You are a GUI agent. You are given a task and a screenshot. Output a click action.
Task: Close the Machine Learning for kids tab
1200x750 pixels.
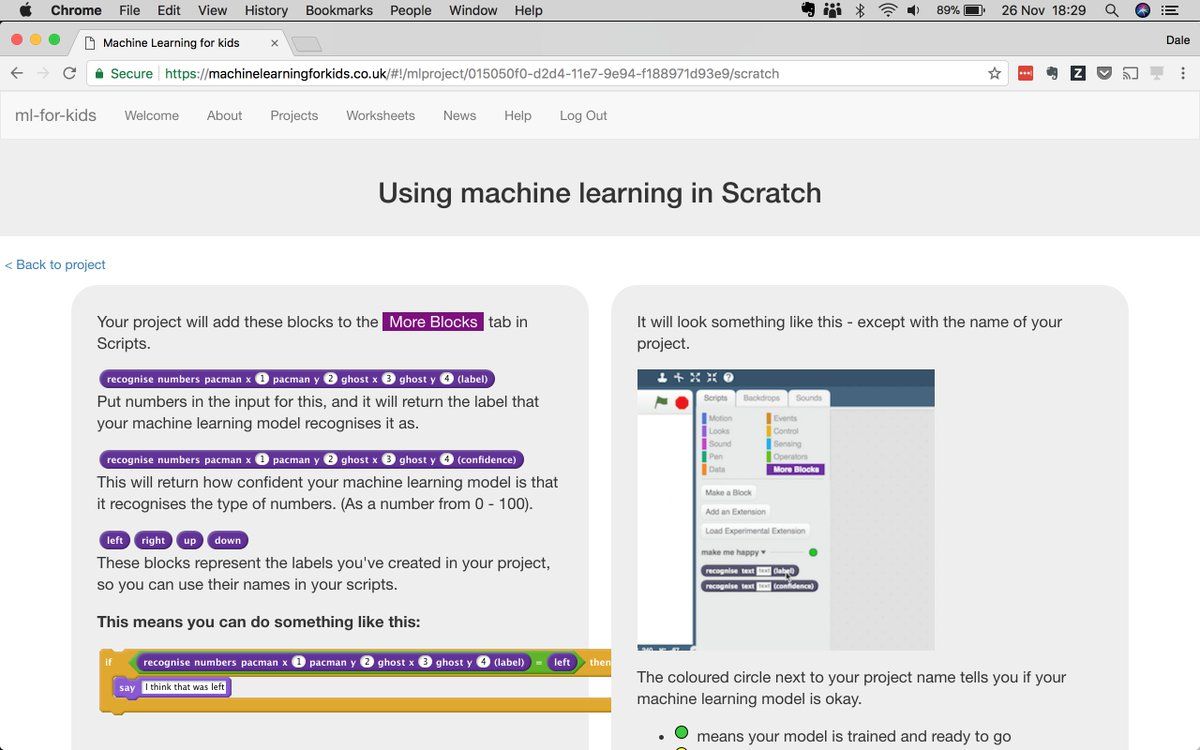[275, 43]
